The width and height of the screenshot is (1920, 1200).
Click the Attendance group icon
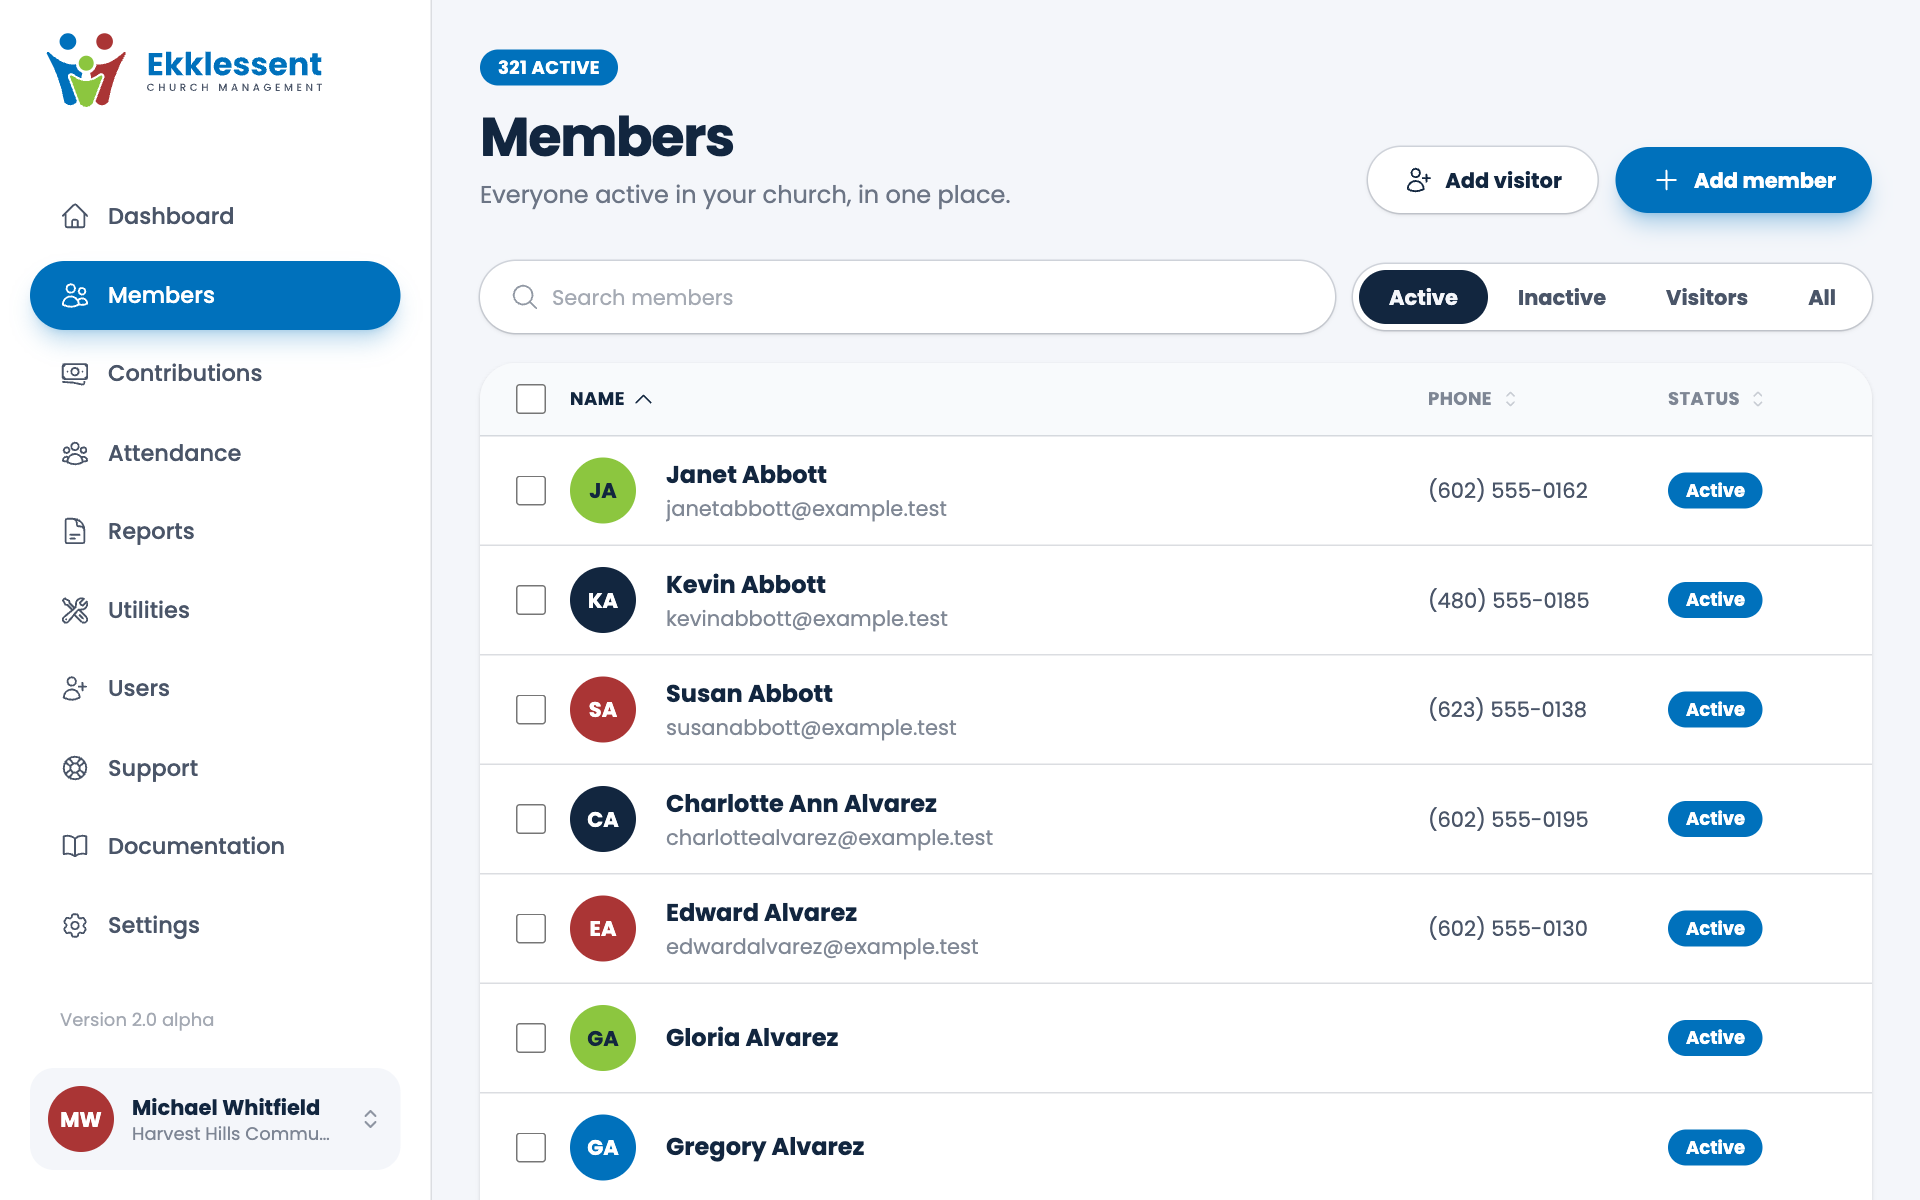coord(75,453)
